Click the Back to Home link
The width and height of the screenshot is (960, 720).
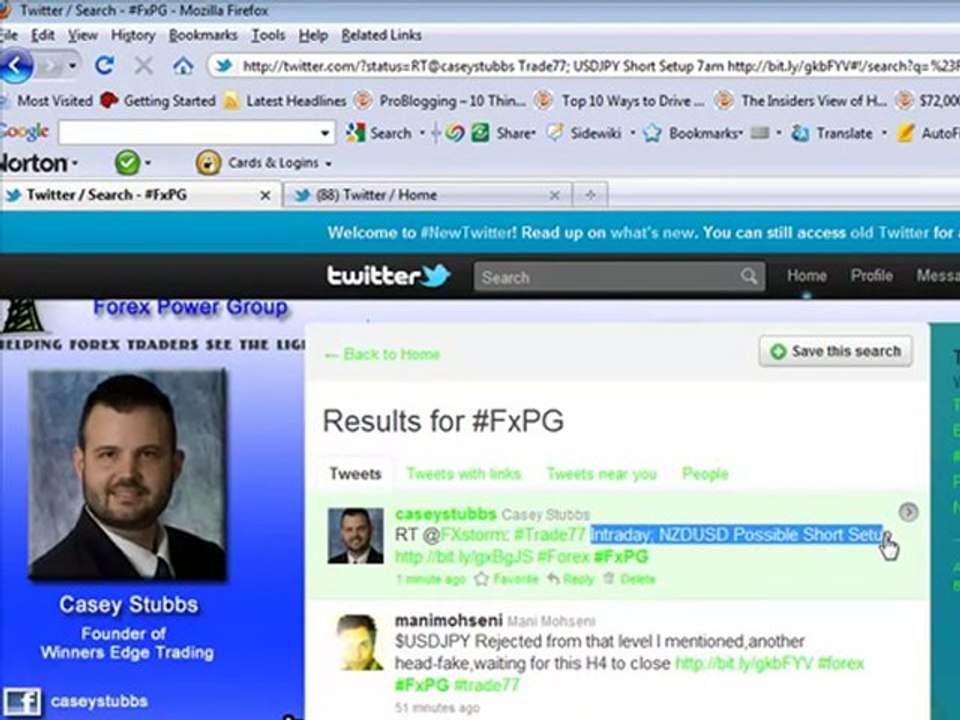click(383, 354)
